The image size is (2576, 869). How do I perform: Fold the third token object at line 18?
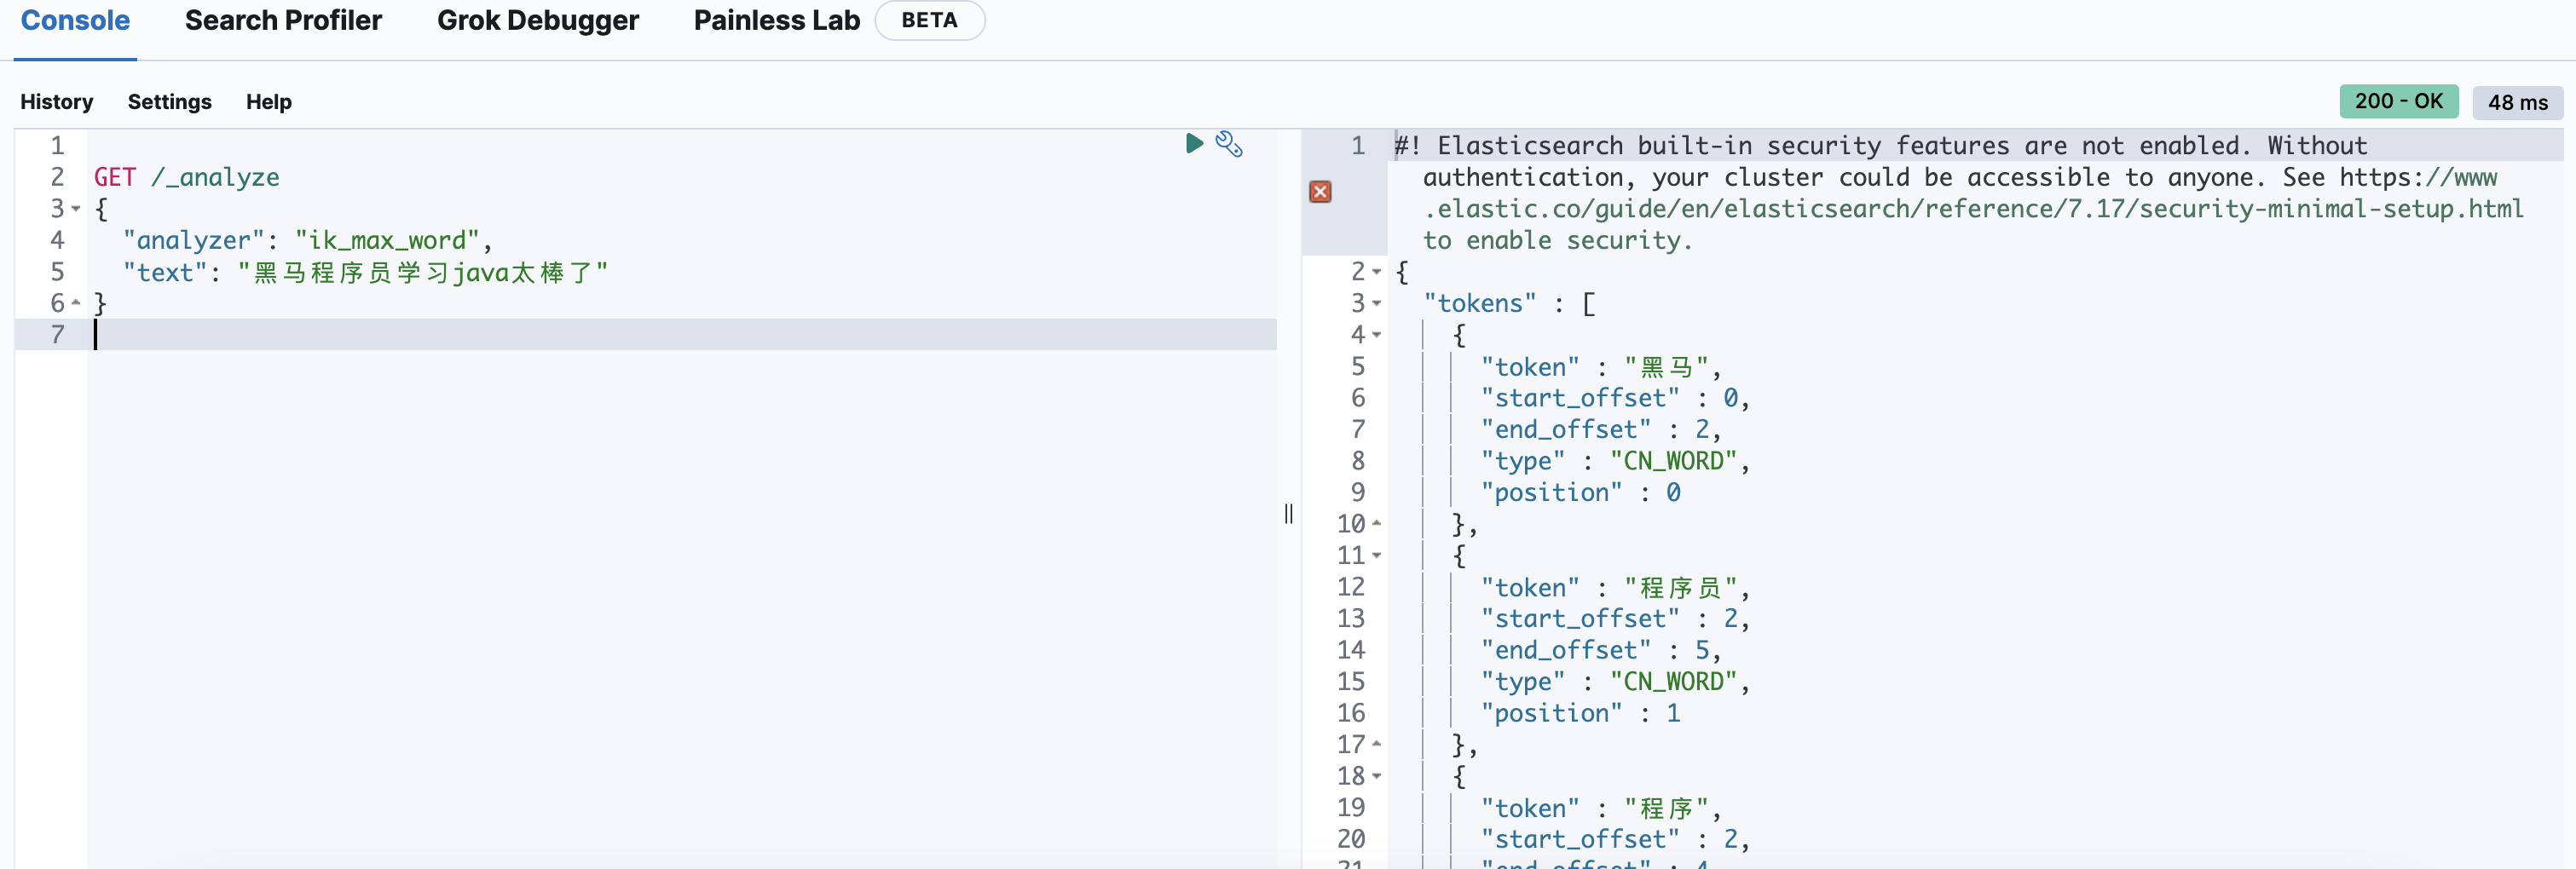[x=1377, y=776]
